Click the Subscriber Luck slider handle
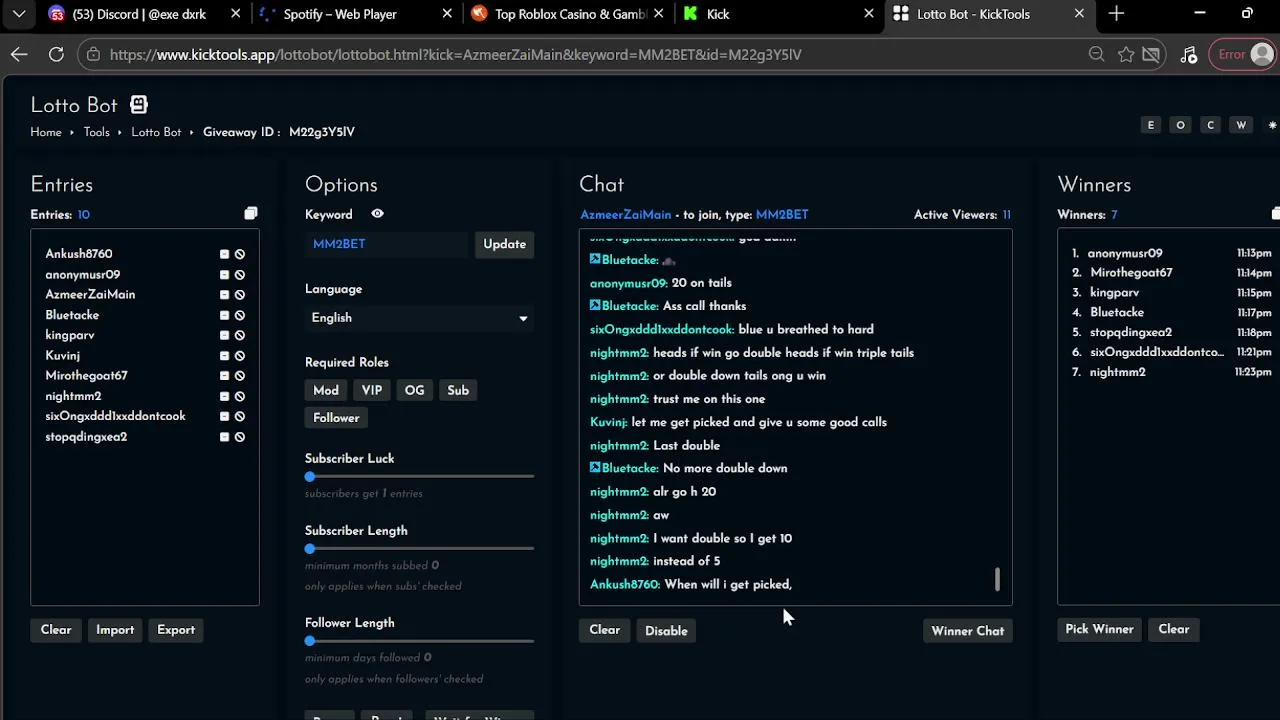Screen dimensions: 1280x720 click(x=310, y=477)
